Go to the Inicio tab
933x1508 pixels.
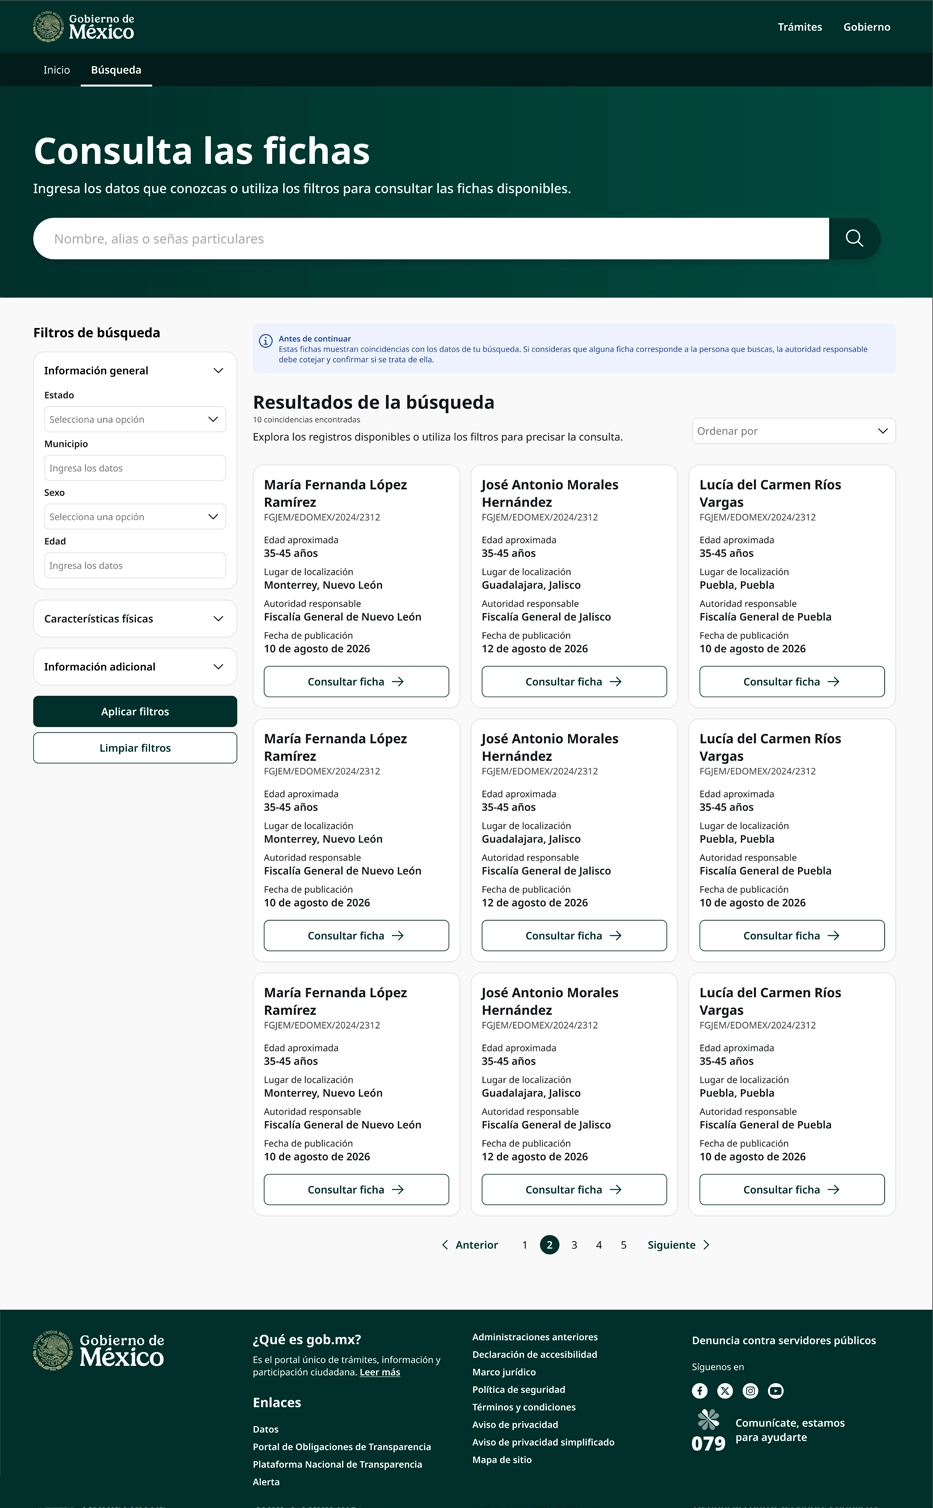57,70
